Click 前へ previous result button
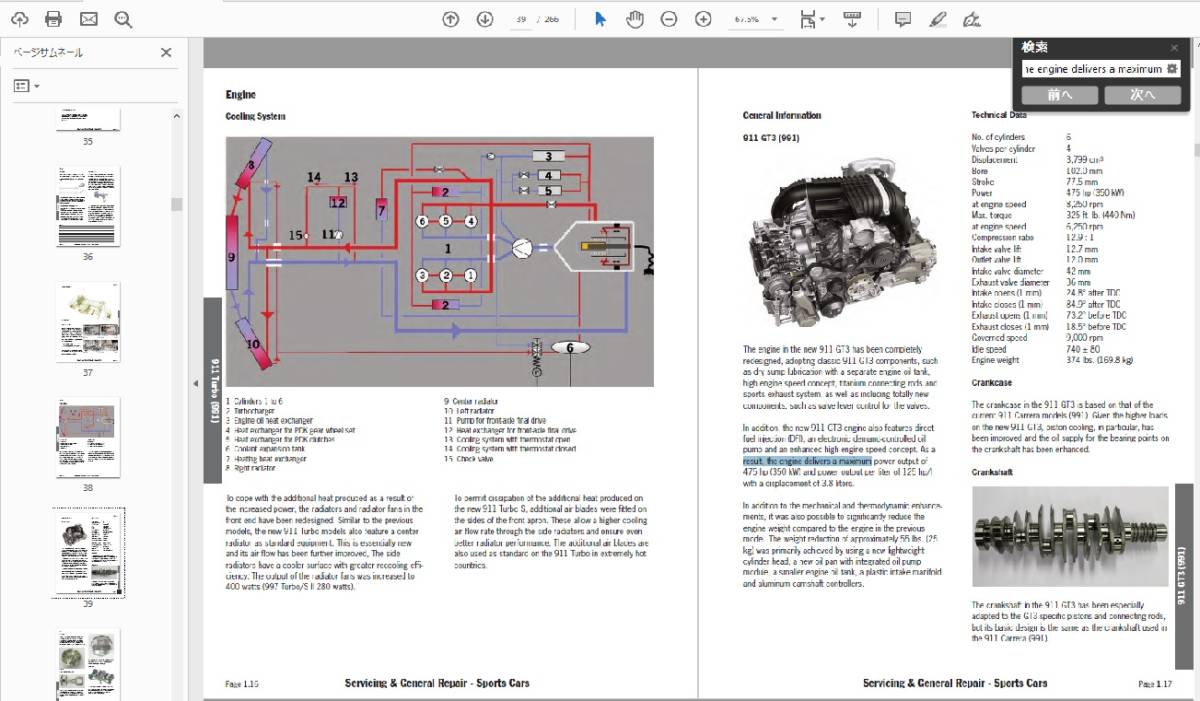 1060,95
